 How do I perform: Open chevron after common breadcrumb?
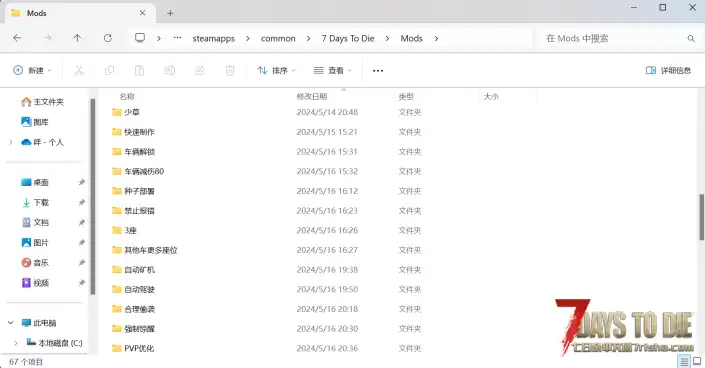(x=308, y=39)
